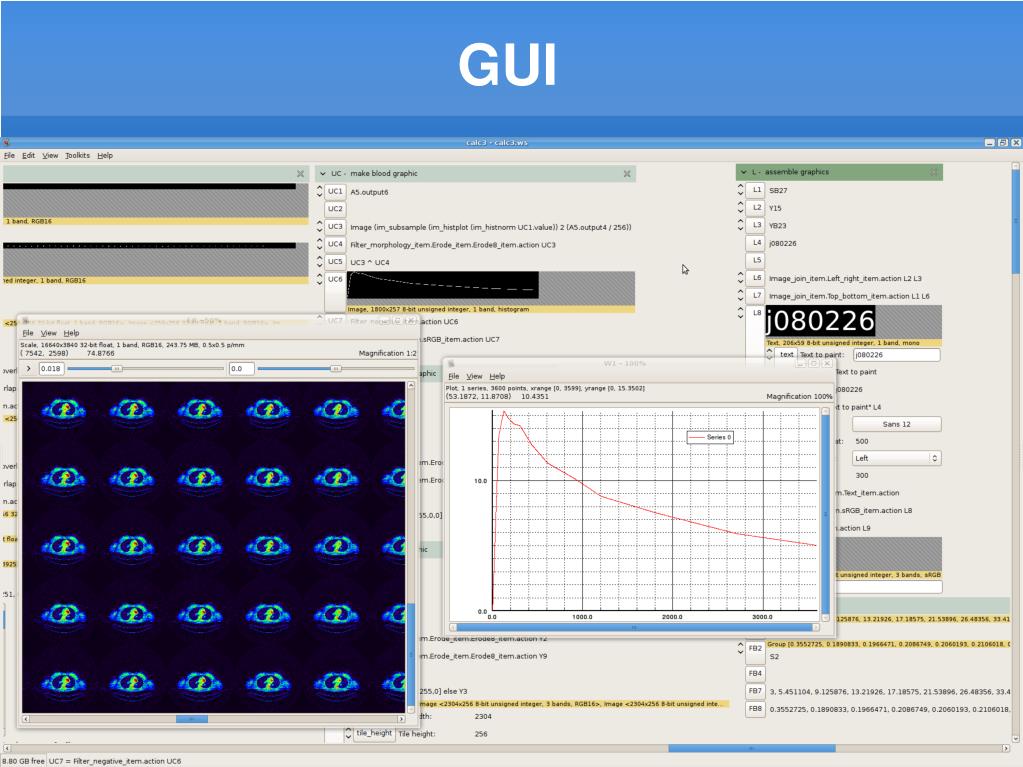The image size is (1023, 767).
Task: Open View menu of image viewer window
Action: tap(49, 333)
